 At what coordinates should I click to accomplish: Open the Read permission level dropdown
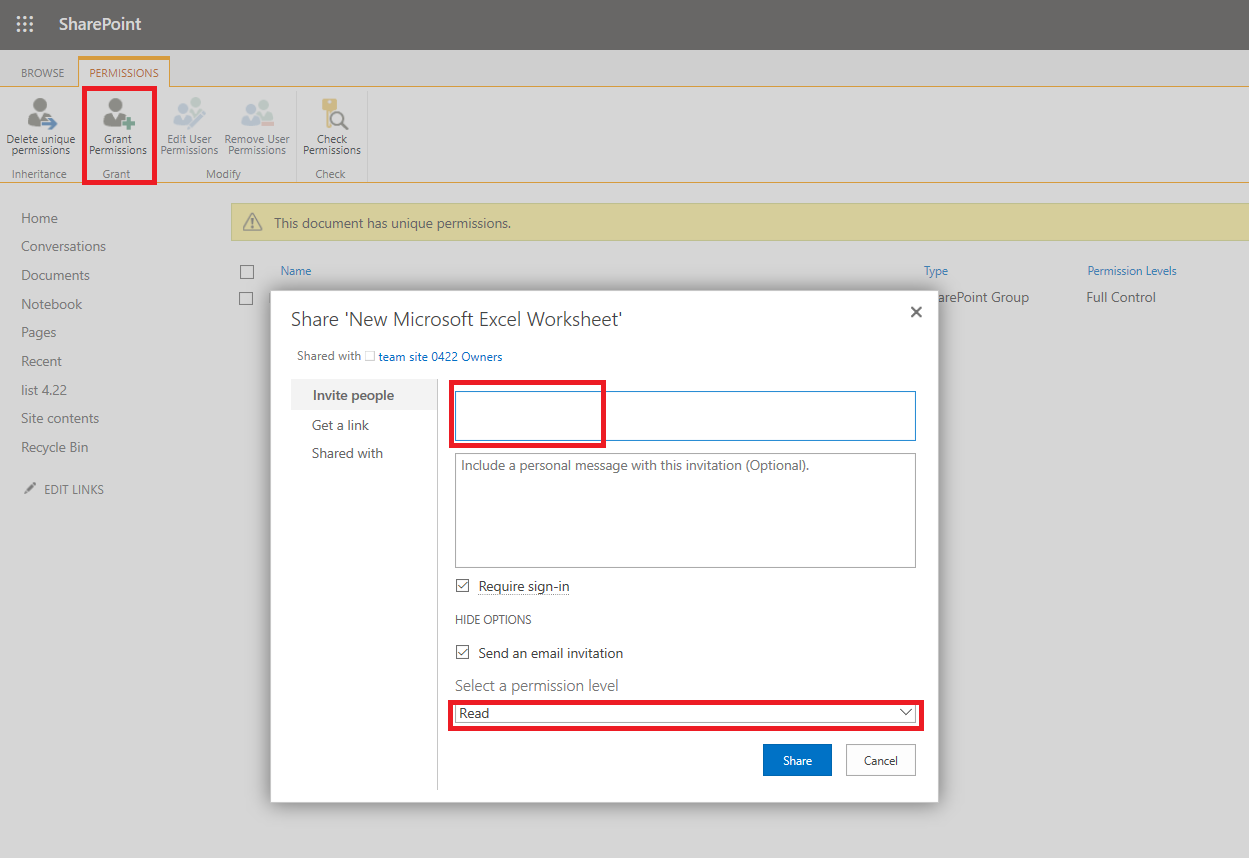pos(908,713)
